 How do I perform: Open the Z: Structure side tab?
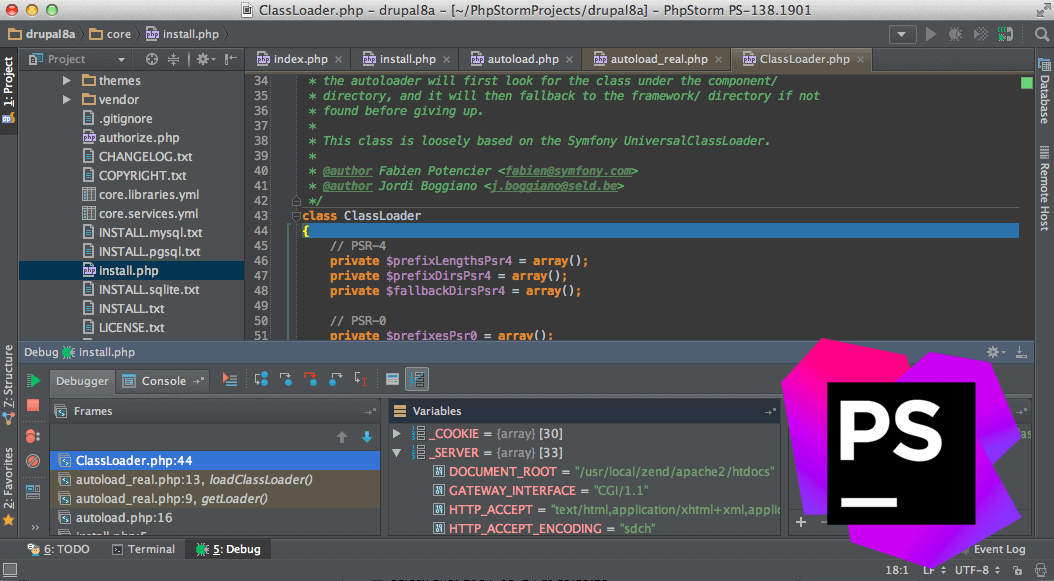pos(9,384)
